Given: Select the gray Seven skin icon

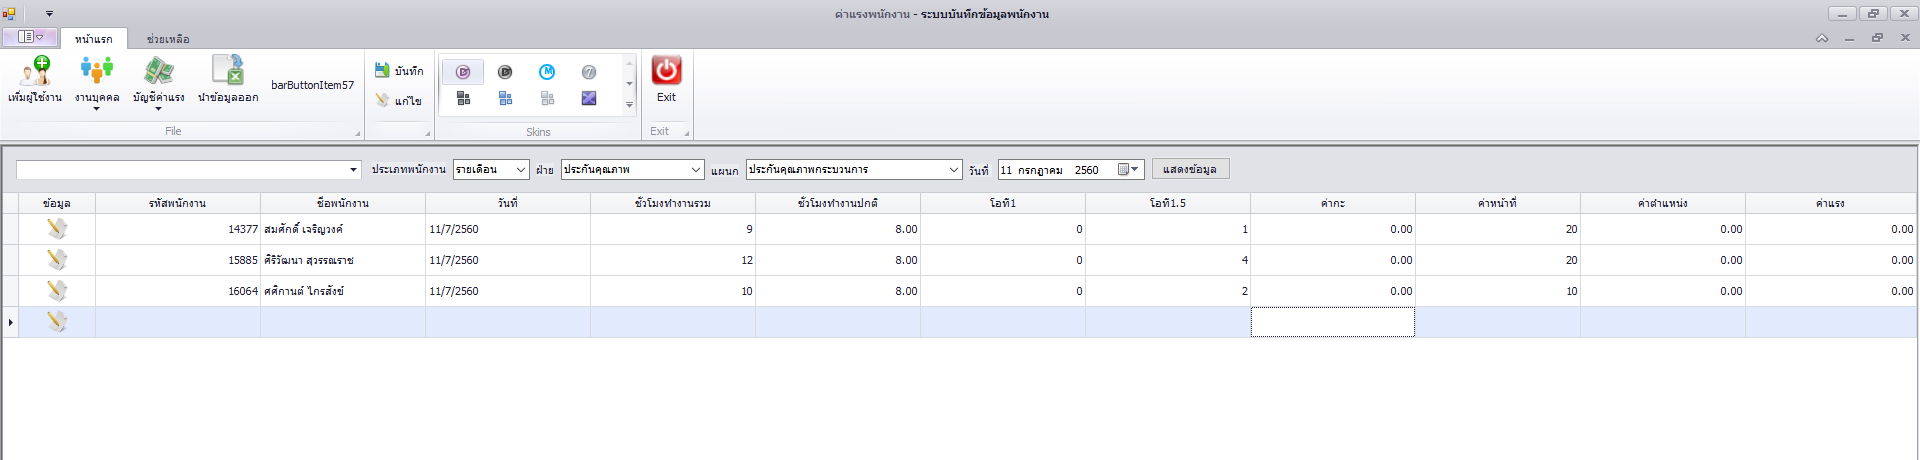Looking at the screenshot, I should [x=589, y=72].
